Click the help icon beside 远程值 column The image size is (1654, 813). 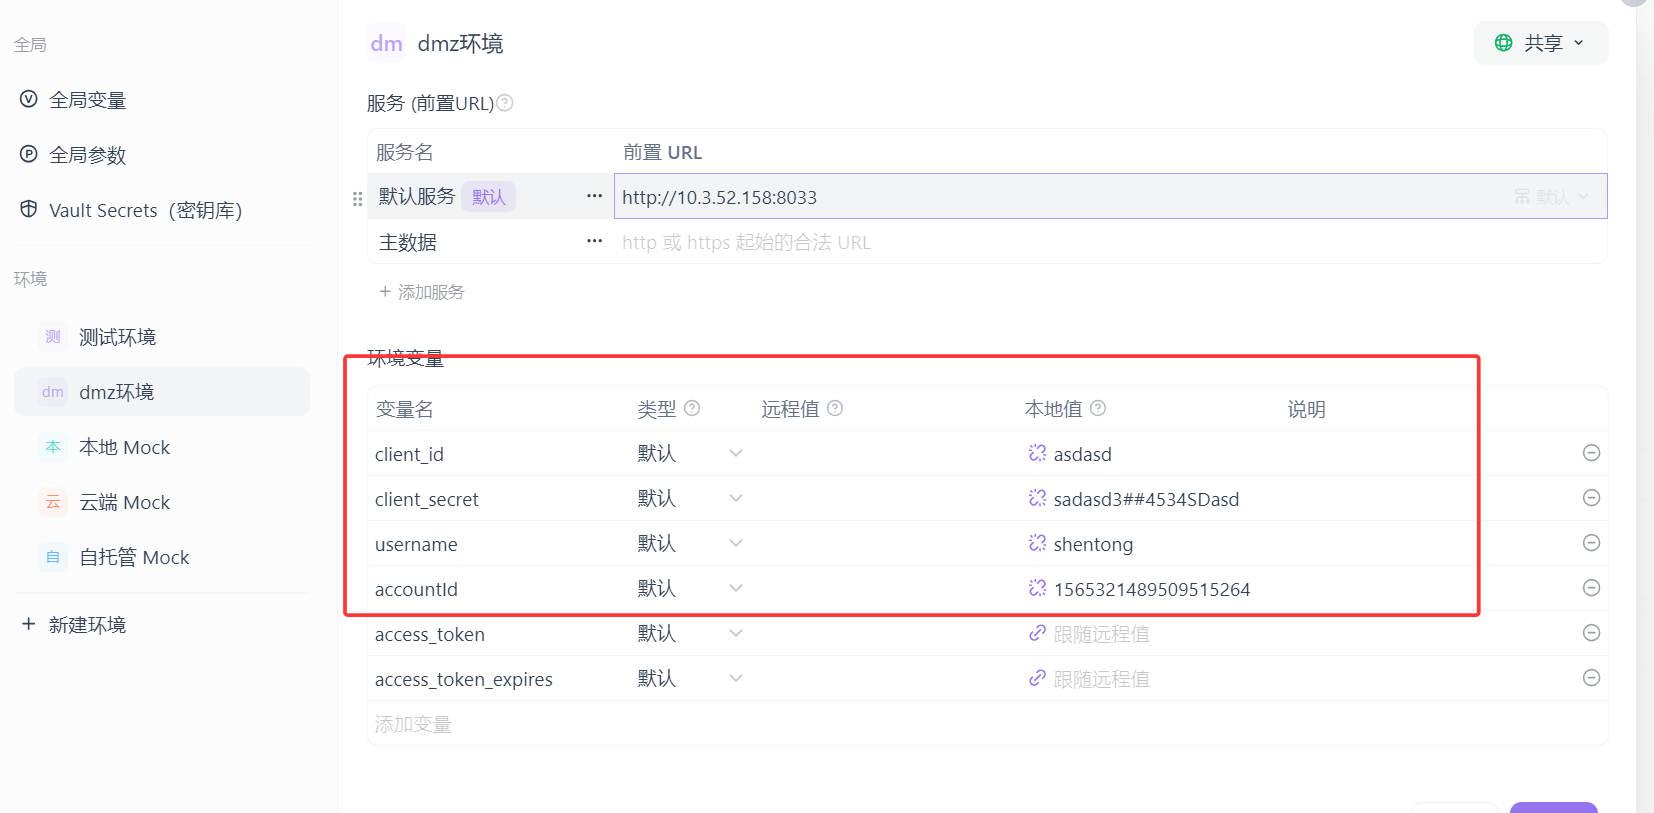tap(835, 408)
